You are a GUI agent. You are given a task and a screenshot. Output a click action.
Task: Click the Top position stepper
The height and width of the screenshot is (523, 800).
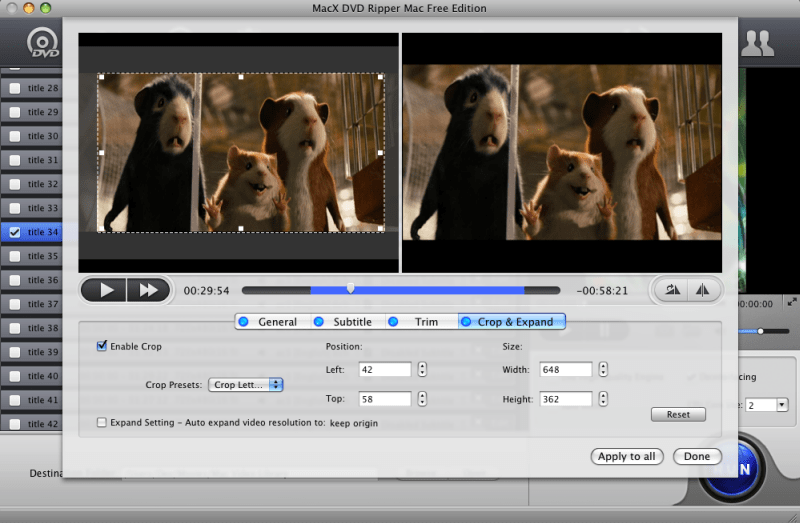coord(422,399)
